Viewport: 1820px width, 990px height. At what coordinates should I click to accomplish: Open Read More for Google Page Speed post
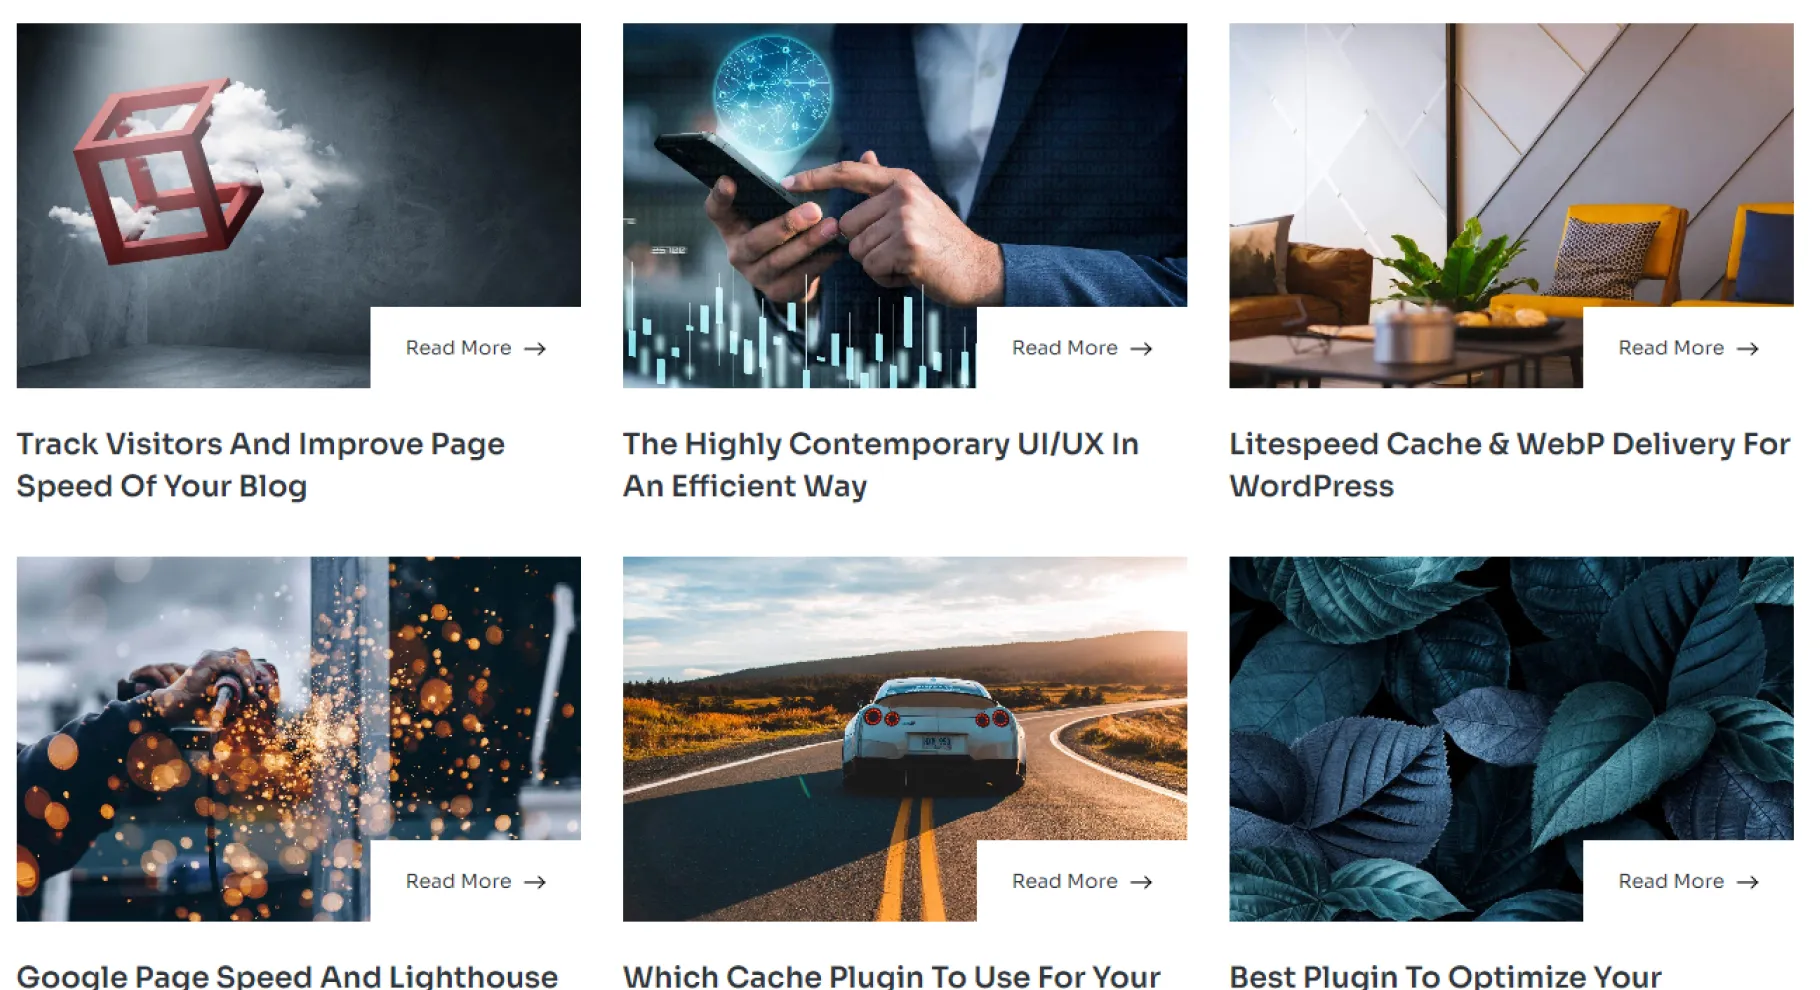[476, 881]
